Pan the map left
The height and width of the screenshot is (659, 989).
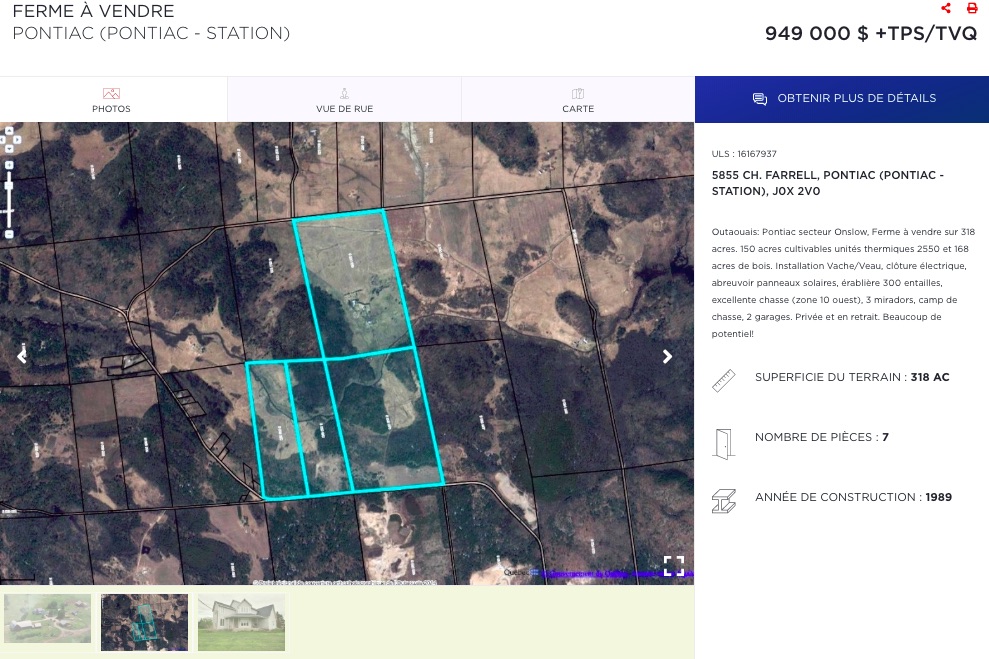tap(2, 139)
